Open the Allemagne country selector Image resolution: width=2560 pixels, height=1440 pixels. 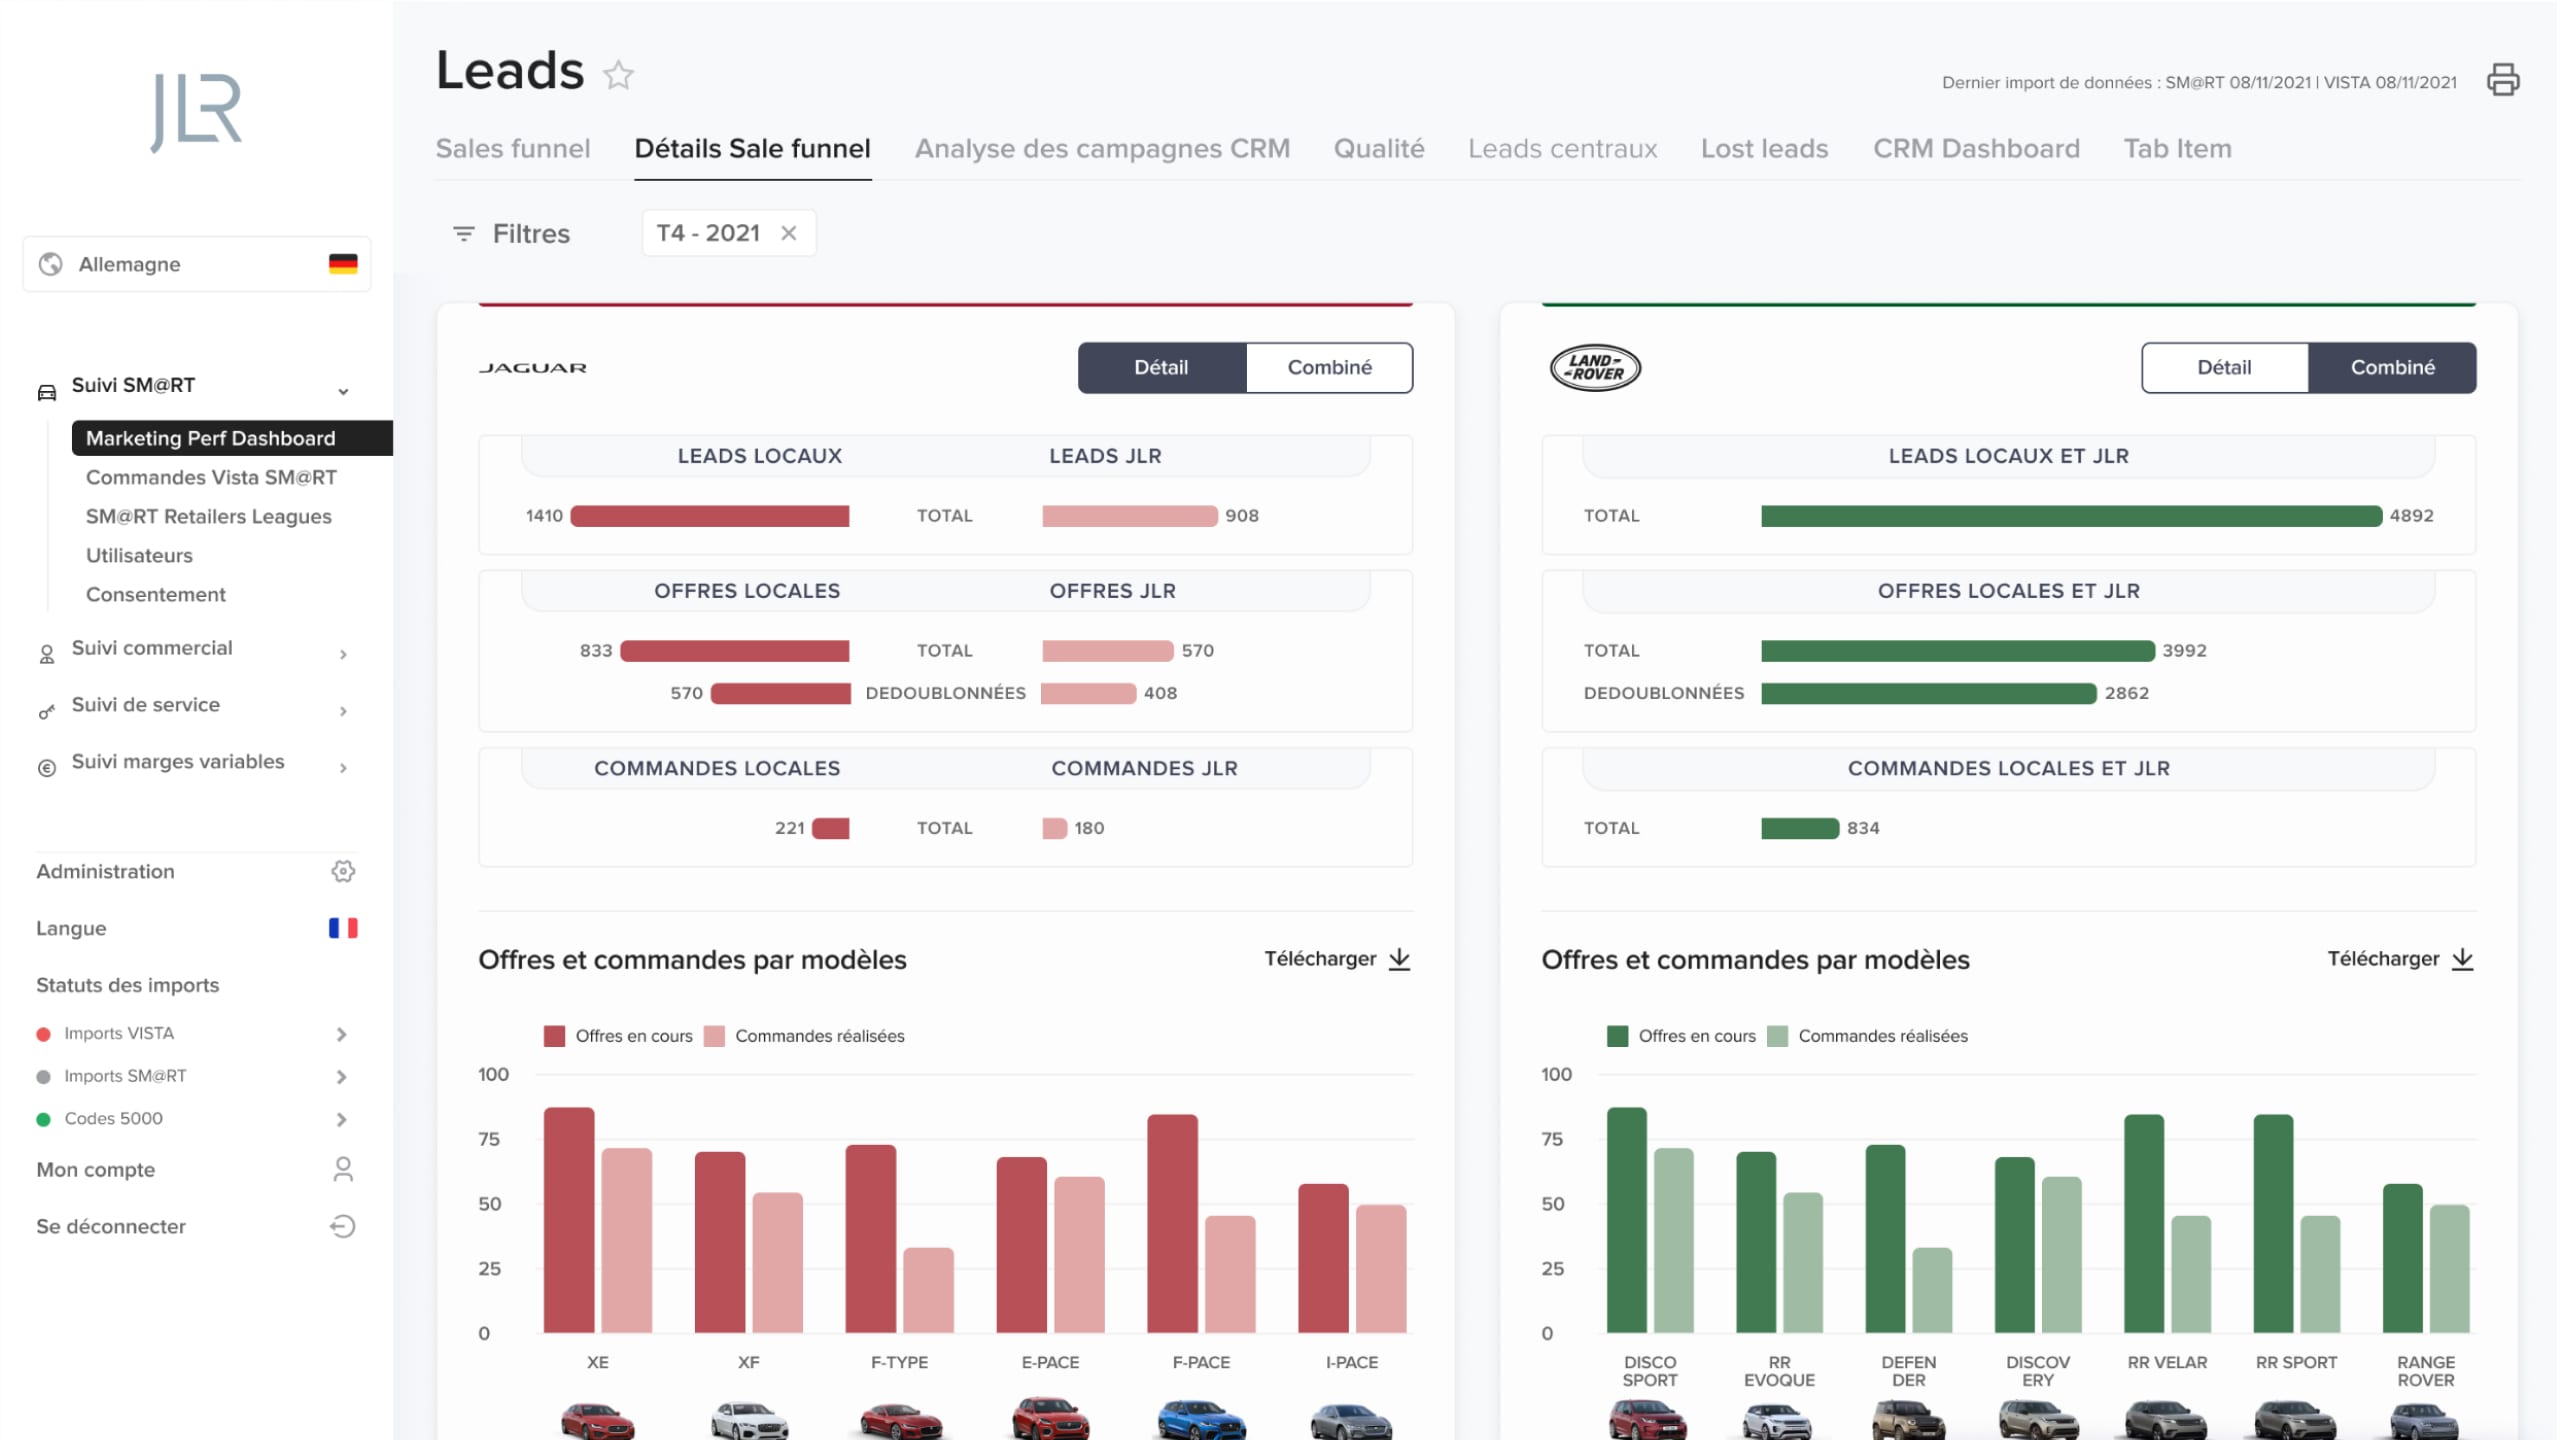point(197,264)
